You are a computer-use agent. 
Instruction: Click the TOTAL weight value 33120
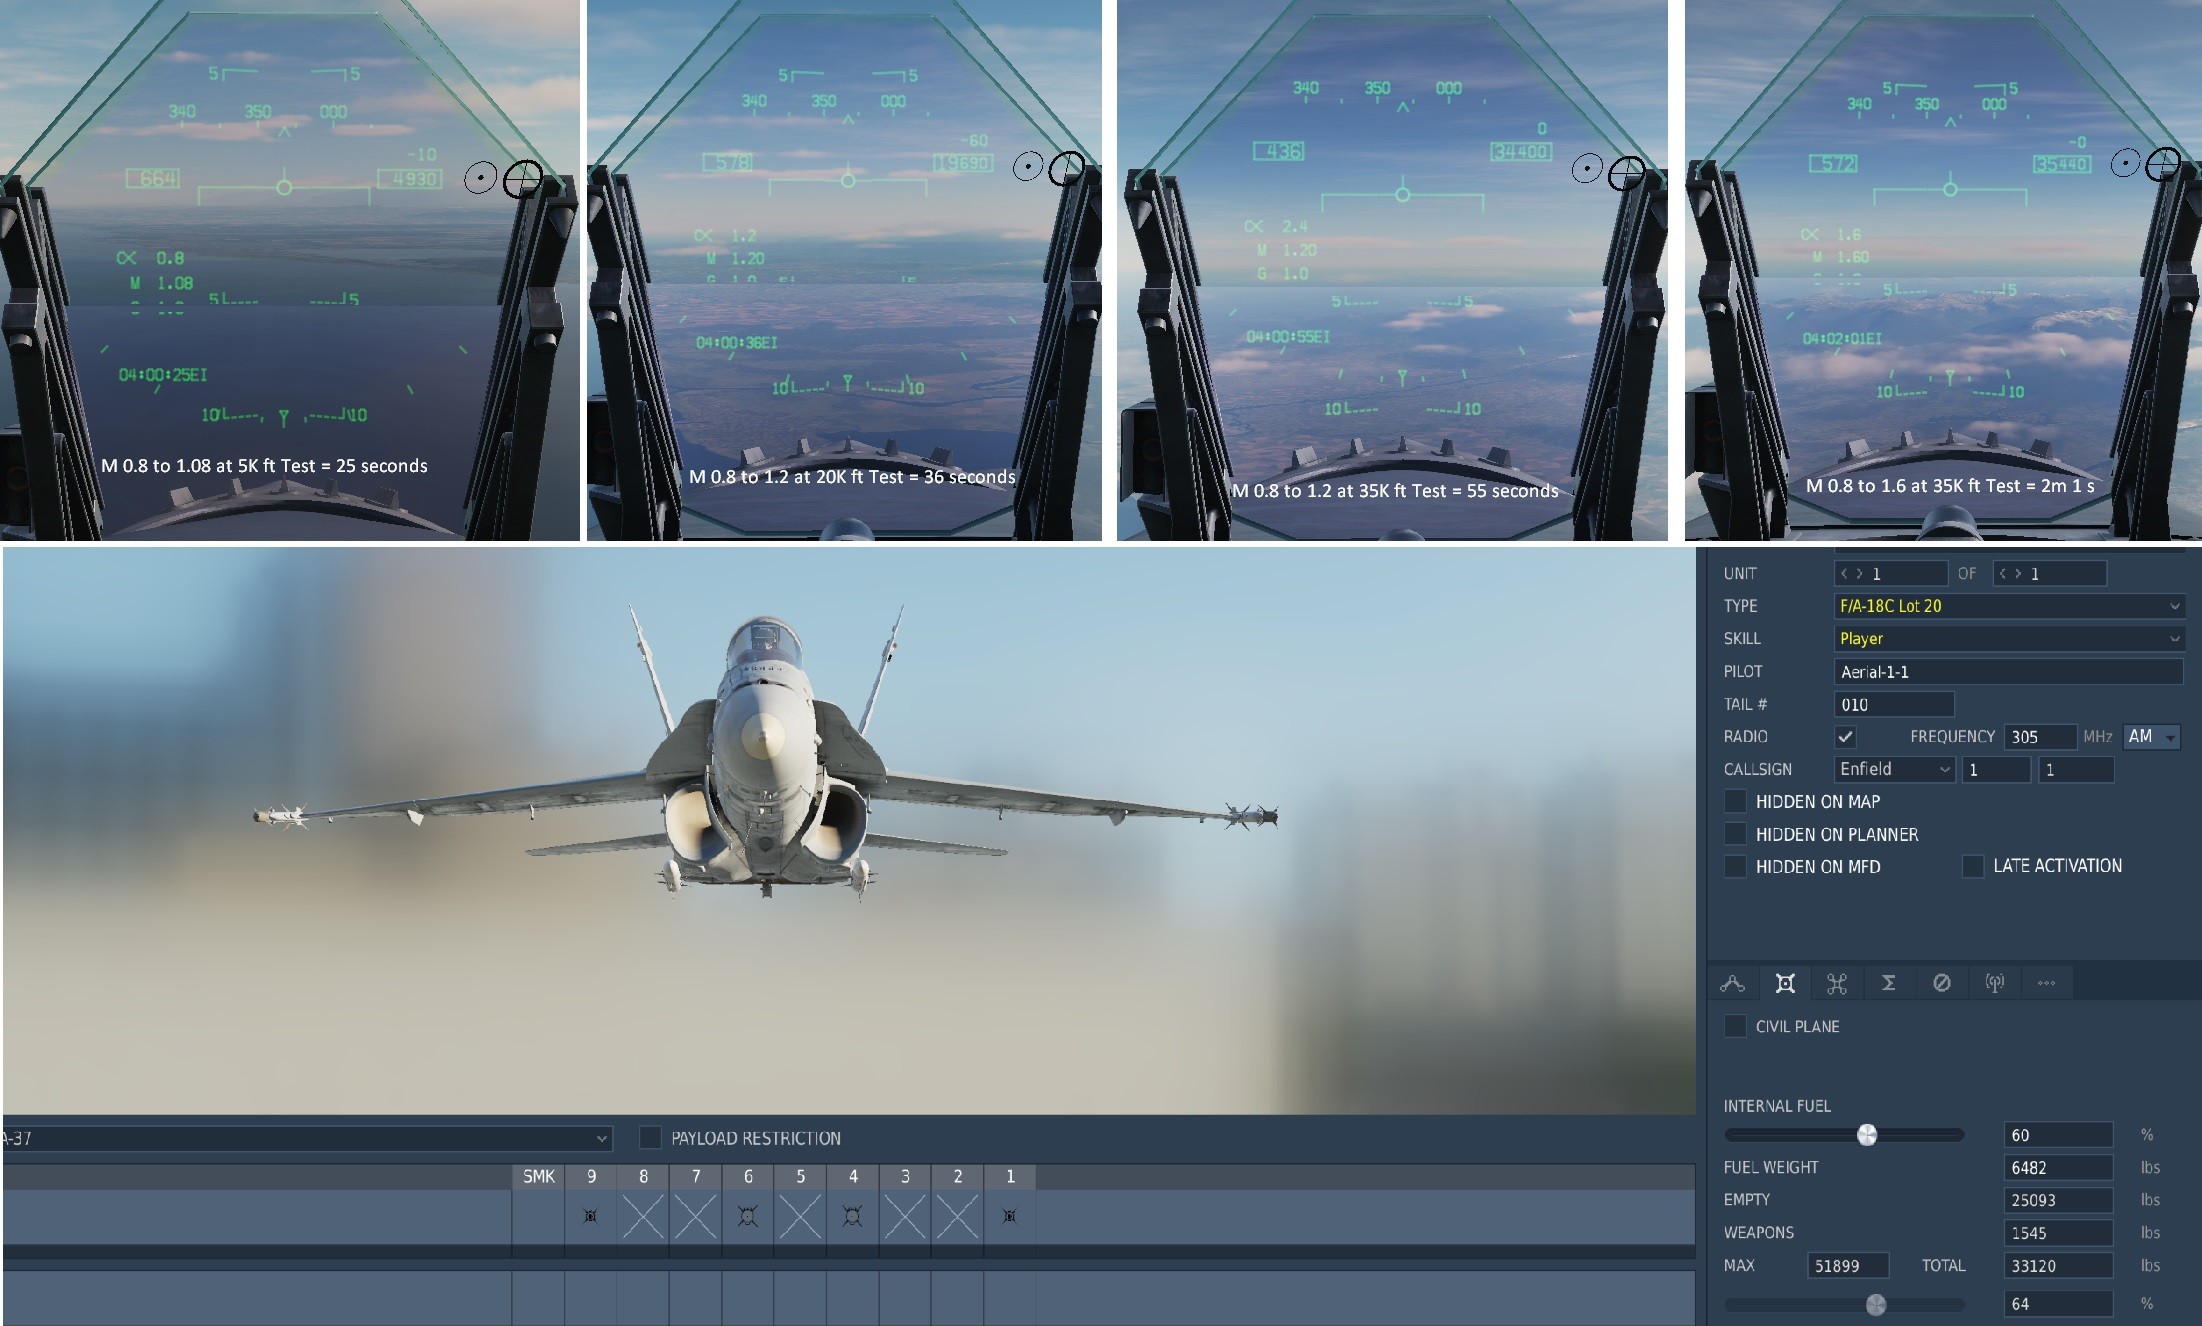click(x=2058, y=1266)
